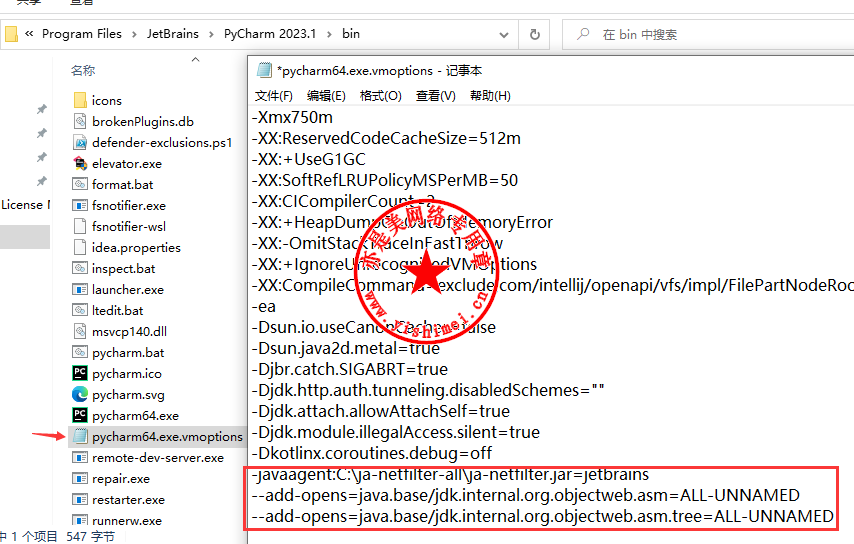Click the -Xmx750m line in Notepad

point(292,117)
